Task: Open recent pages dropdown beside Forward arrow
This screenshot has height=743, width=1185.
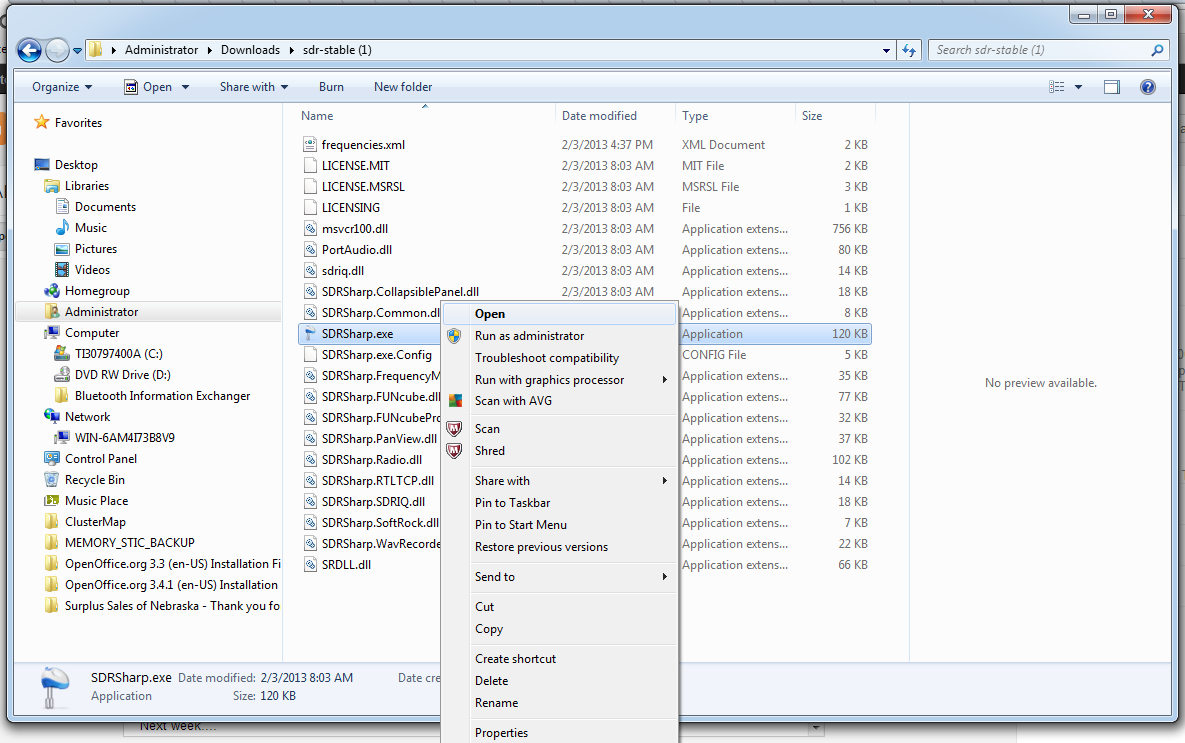Action: tap(77, 51)
